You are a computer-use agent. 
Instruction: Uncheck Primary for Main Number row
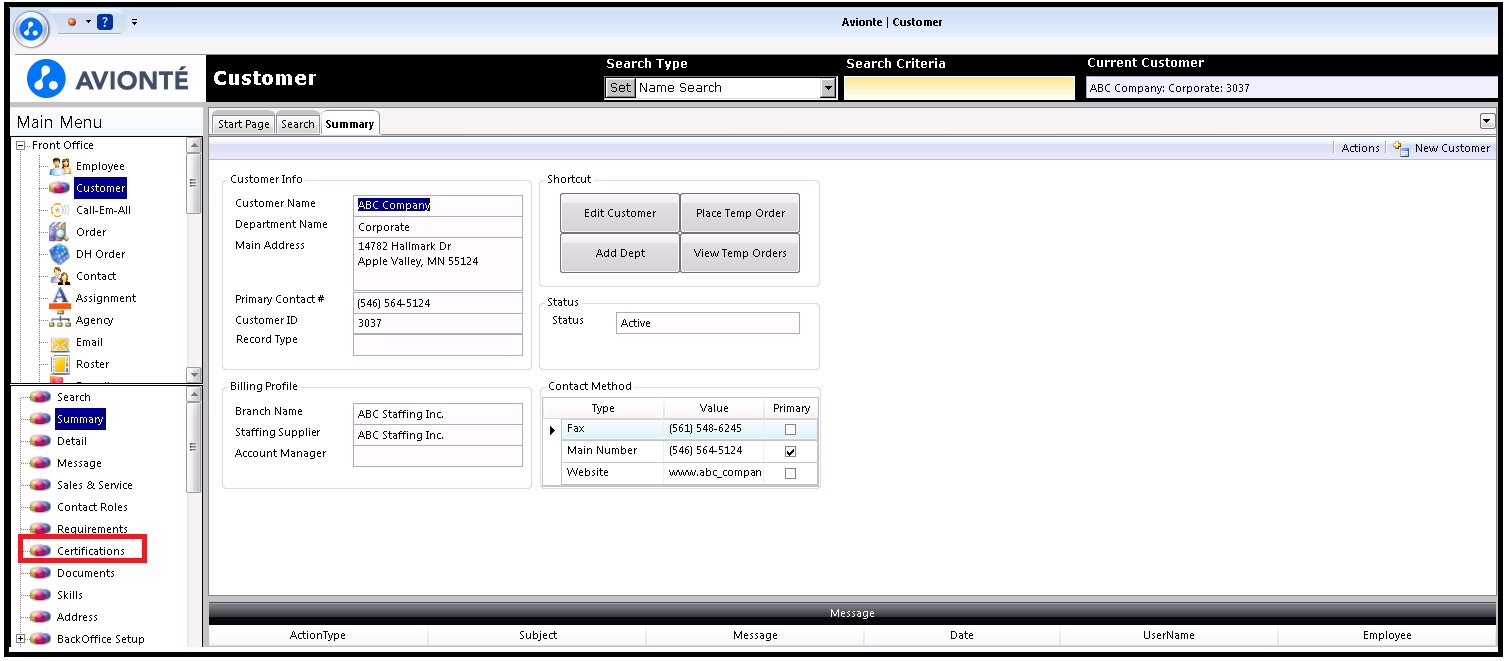pos(791,451)
